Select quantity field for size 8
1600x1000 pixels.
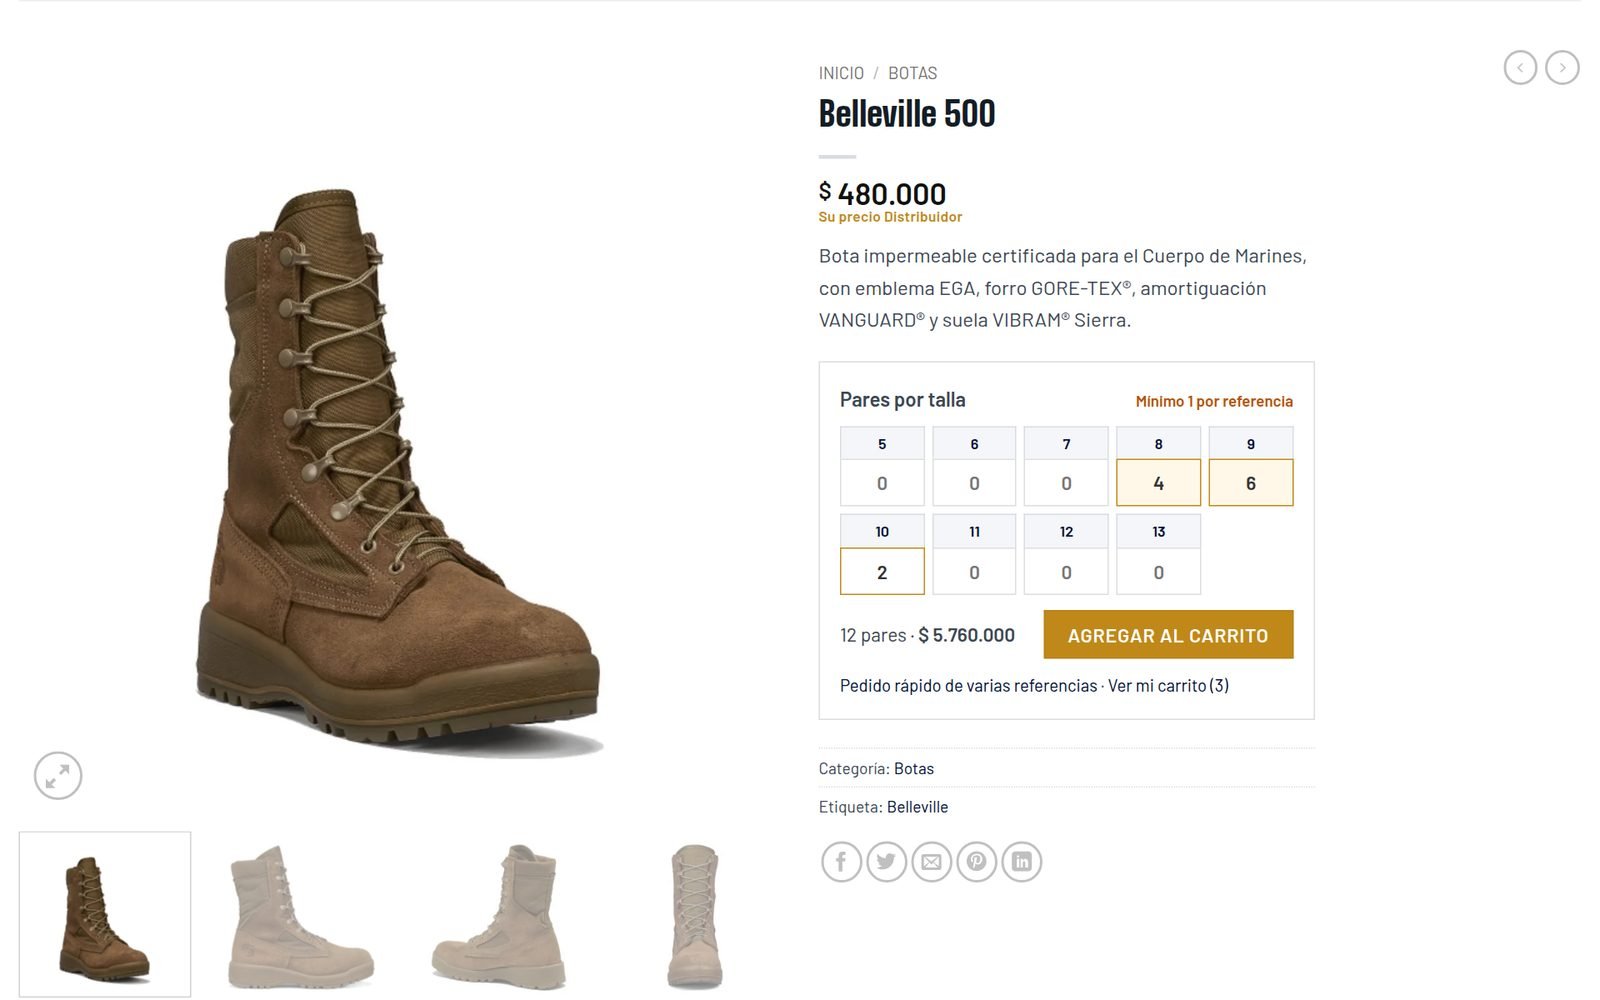[1158, 483]
